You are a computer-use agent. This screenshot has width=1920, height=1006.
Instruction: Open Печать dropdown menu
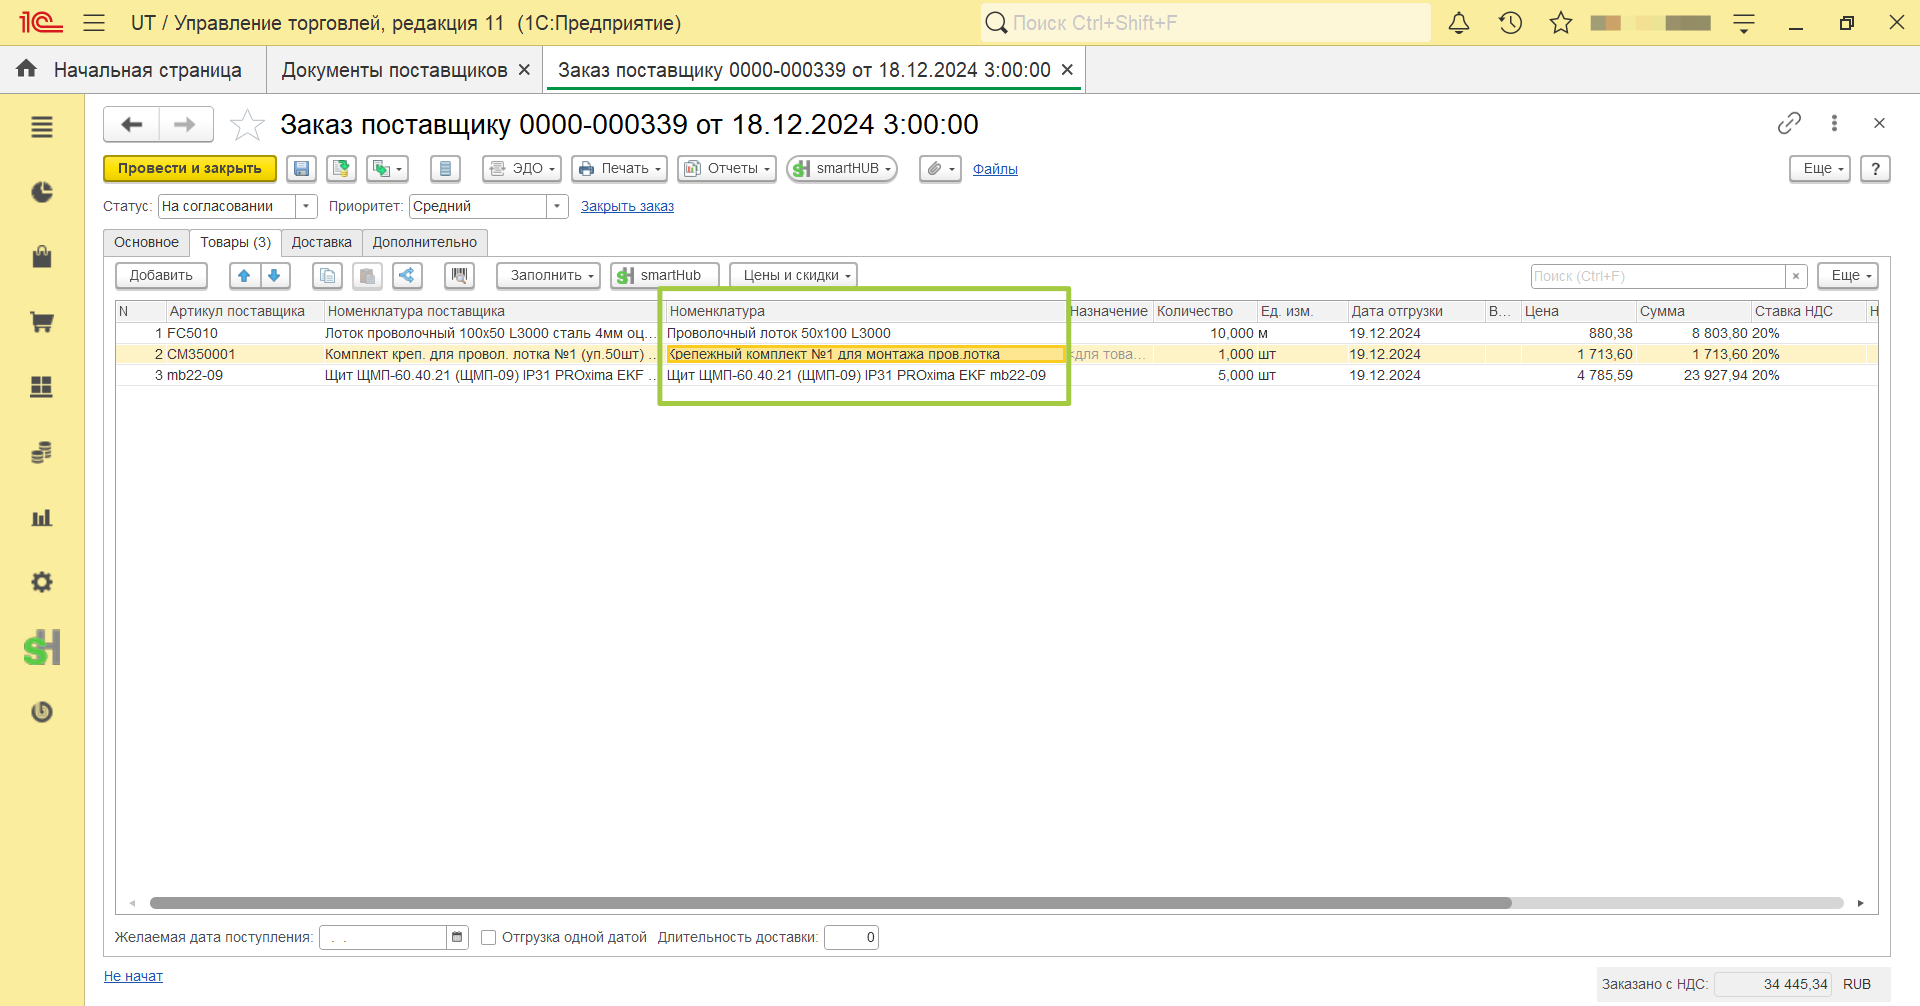619,168
